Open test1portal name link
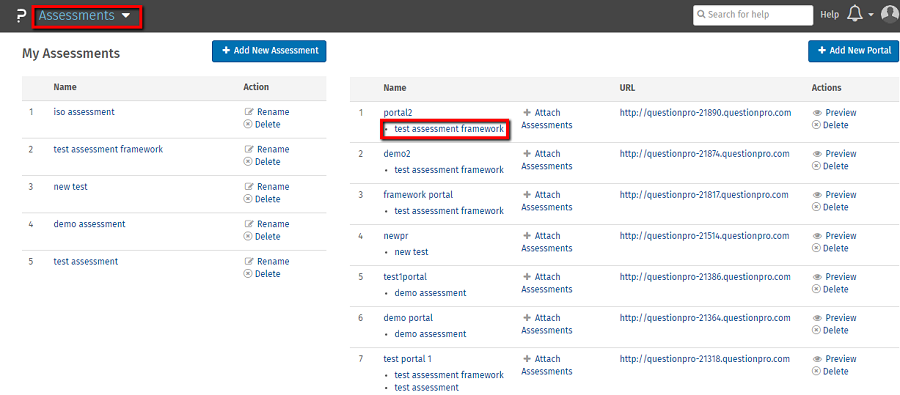 click(x=405, y=277)
